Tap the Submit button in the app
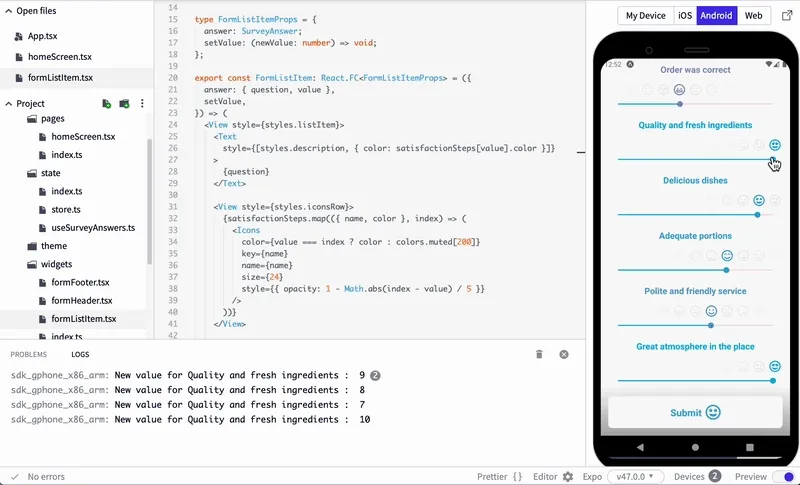The width and height of the screenshot is (800, 485). click(695, 412)
